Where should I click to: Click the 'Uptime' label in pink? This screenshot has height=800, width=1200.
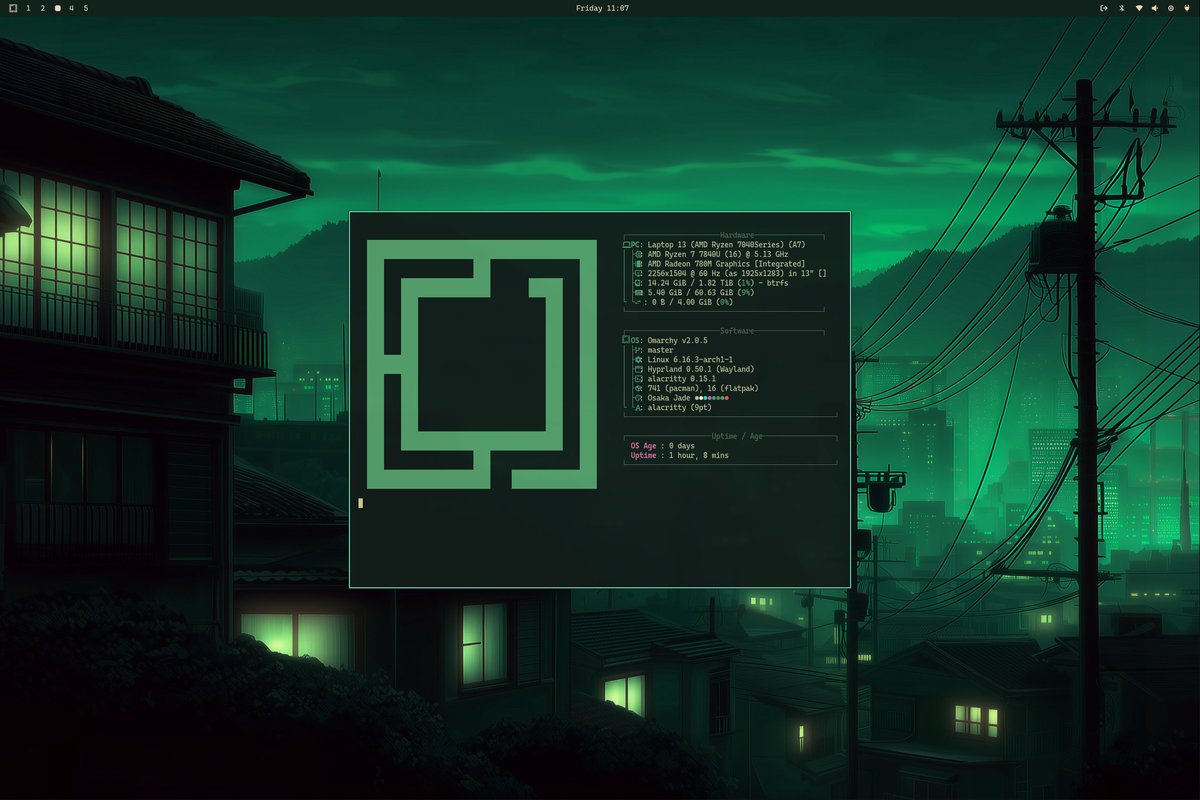pyautogui.click(x=643, y=455)
